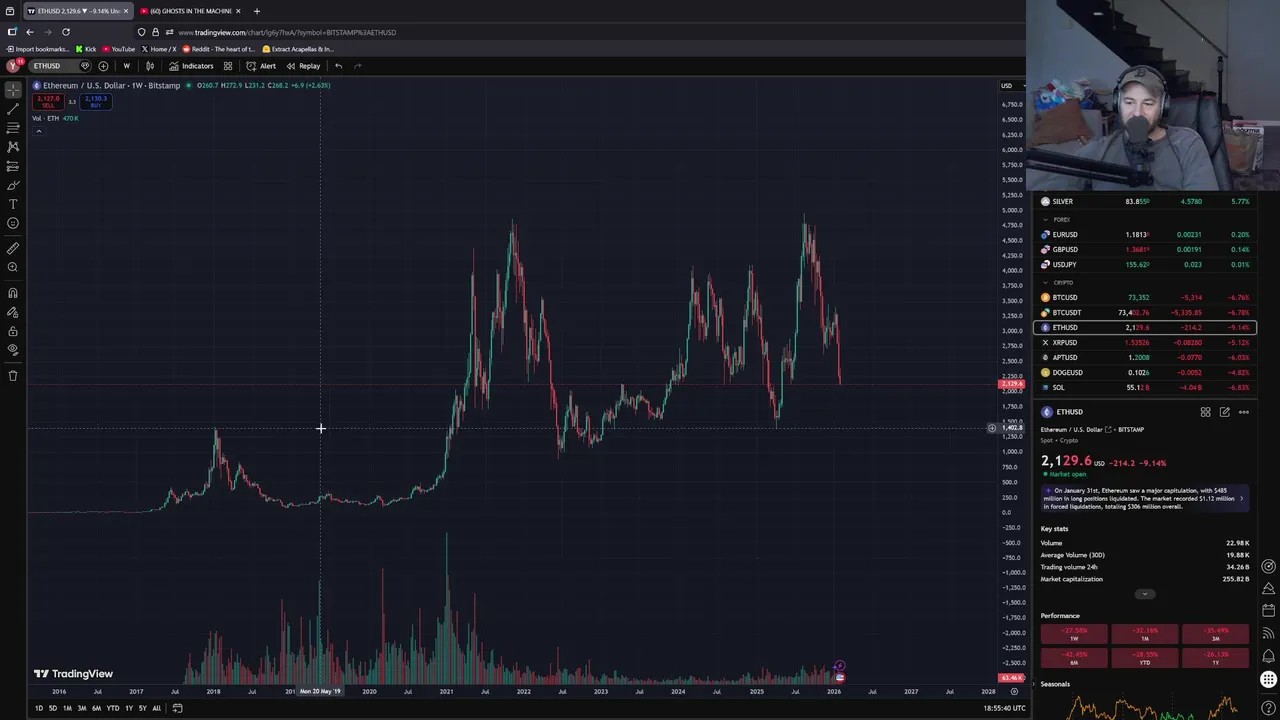Select SILVER in the watchlist
Viewport: 1280px width, 720px height.
pyautogui.click(x=1143, y=202)
